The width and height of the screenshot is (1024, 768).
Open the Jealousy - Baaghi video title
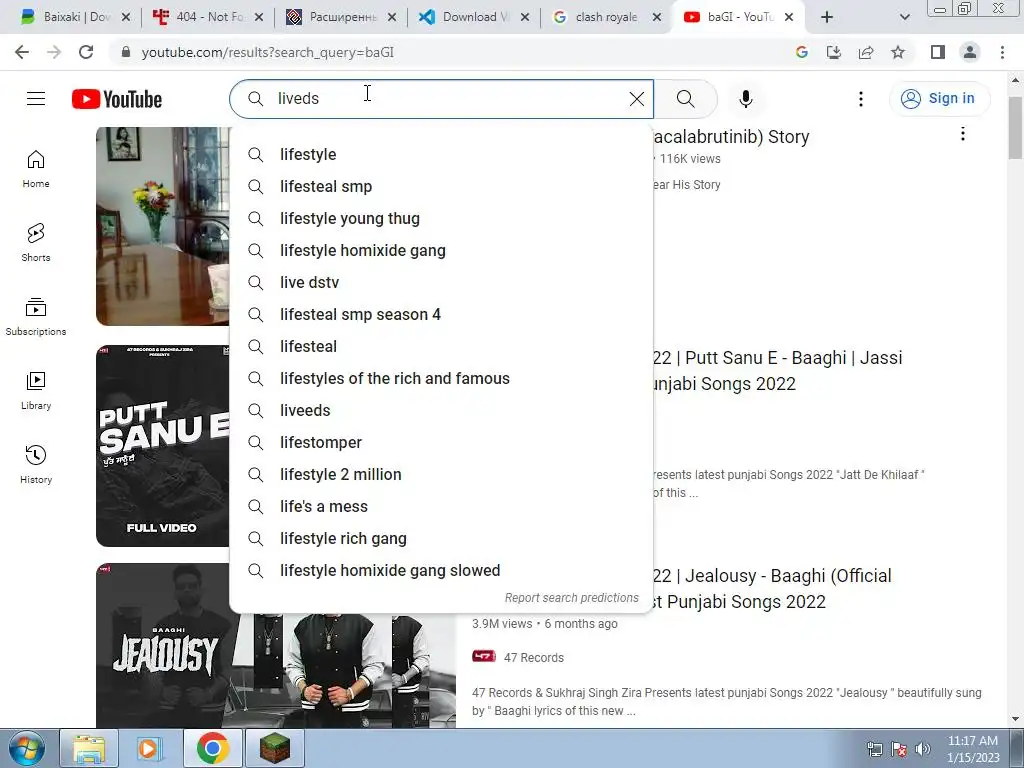pyautogui.click(x=771, y=588)
